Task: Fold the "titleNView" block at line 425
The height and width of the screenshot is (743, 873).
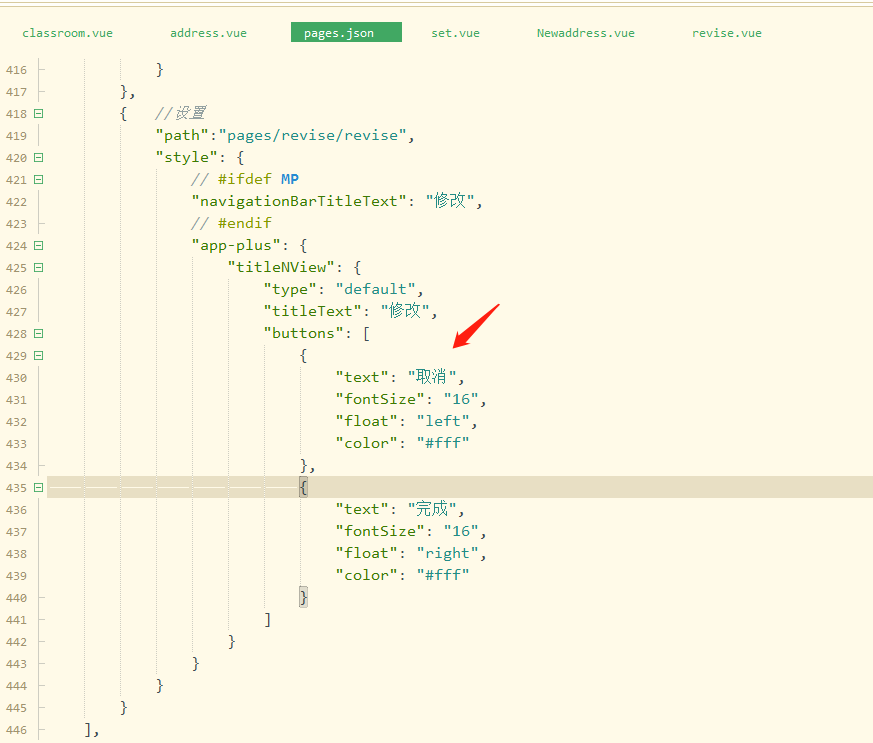Action: pyautogui.click(x=38, y=268)
